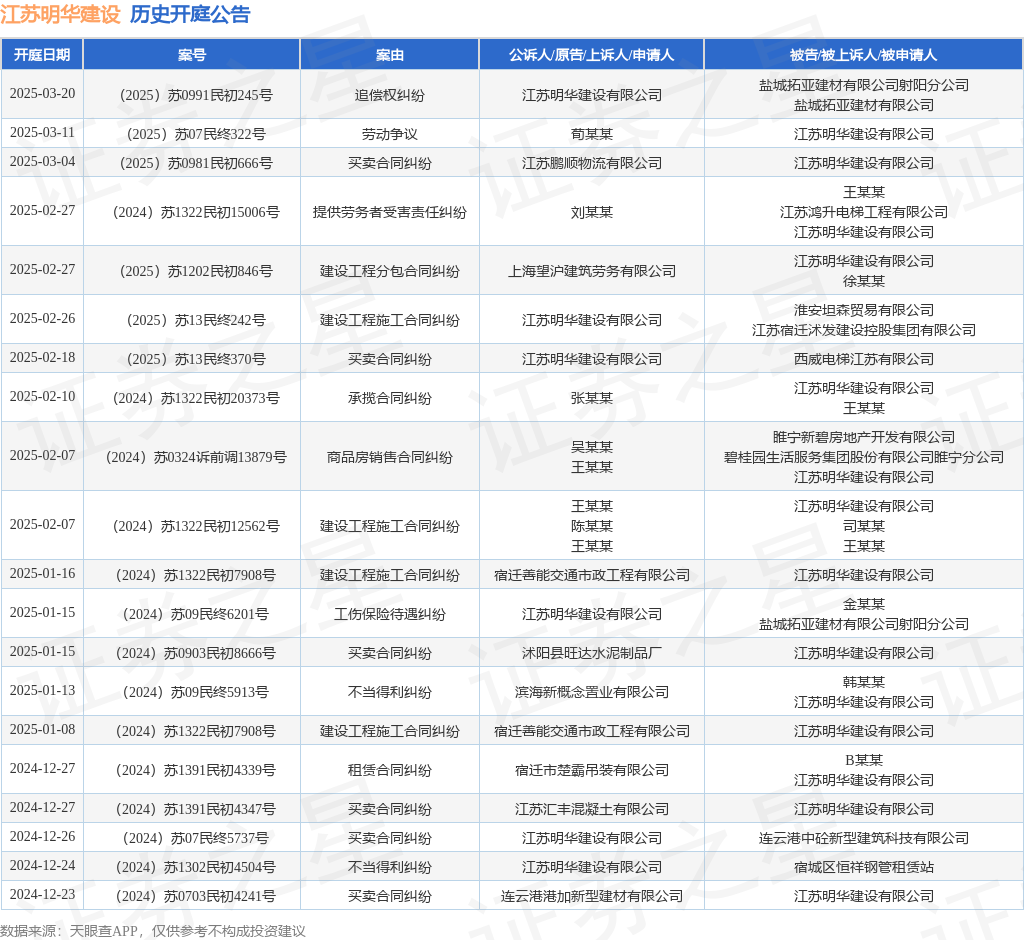
Task: Click plaintiff 荀某某
Action: point(592,135)
